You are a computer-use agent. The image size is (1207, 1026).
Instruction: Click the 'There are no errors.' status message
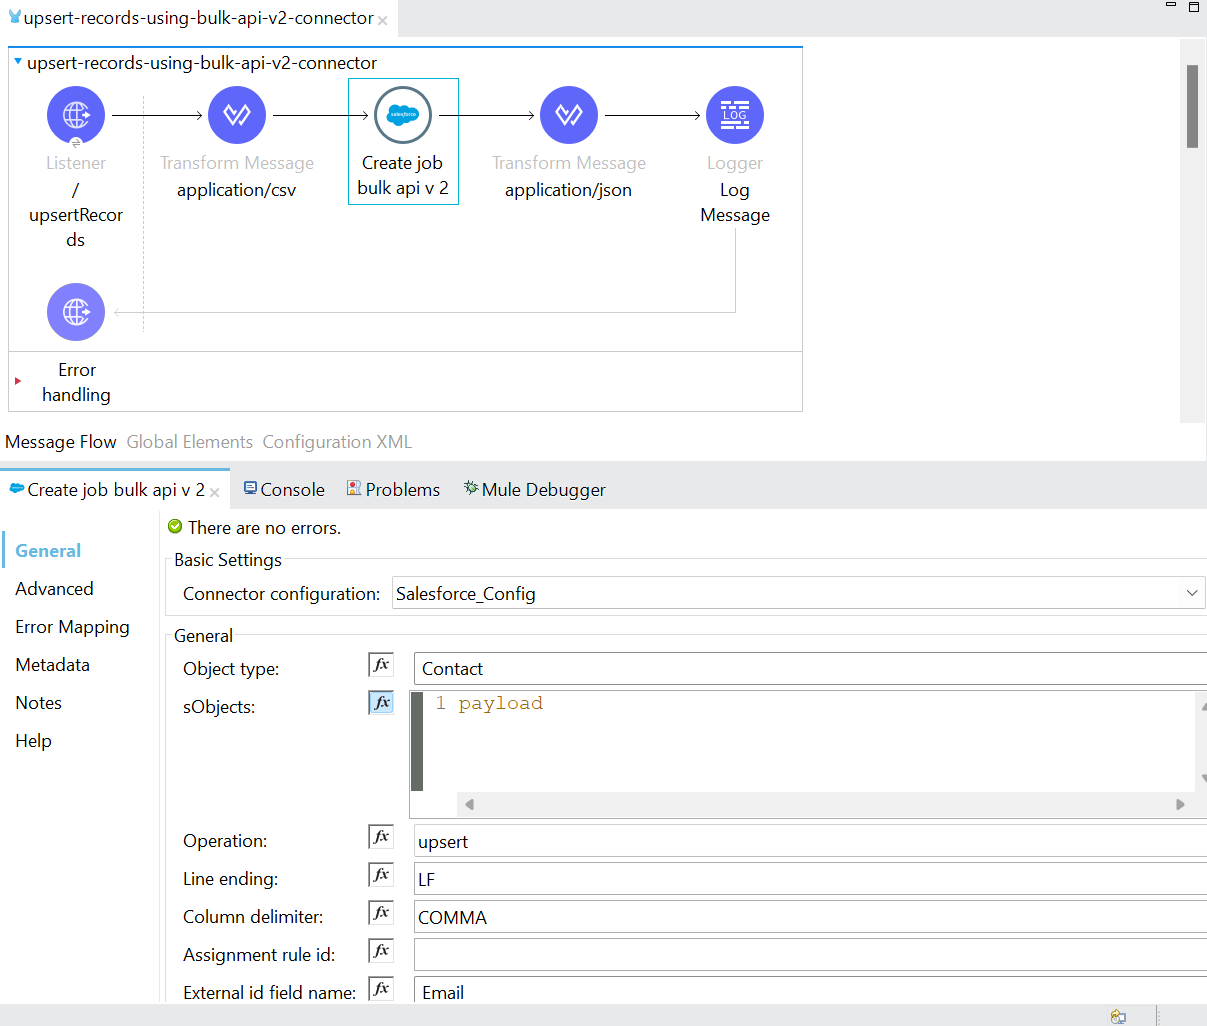point(264,528)
